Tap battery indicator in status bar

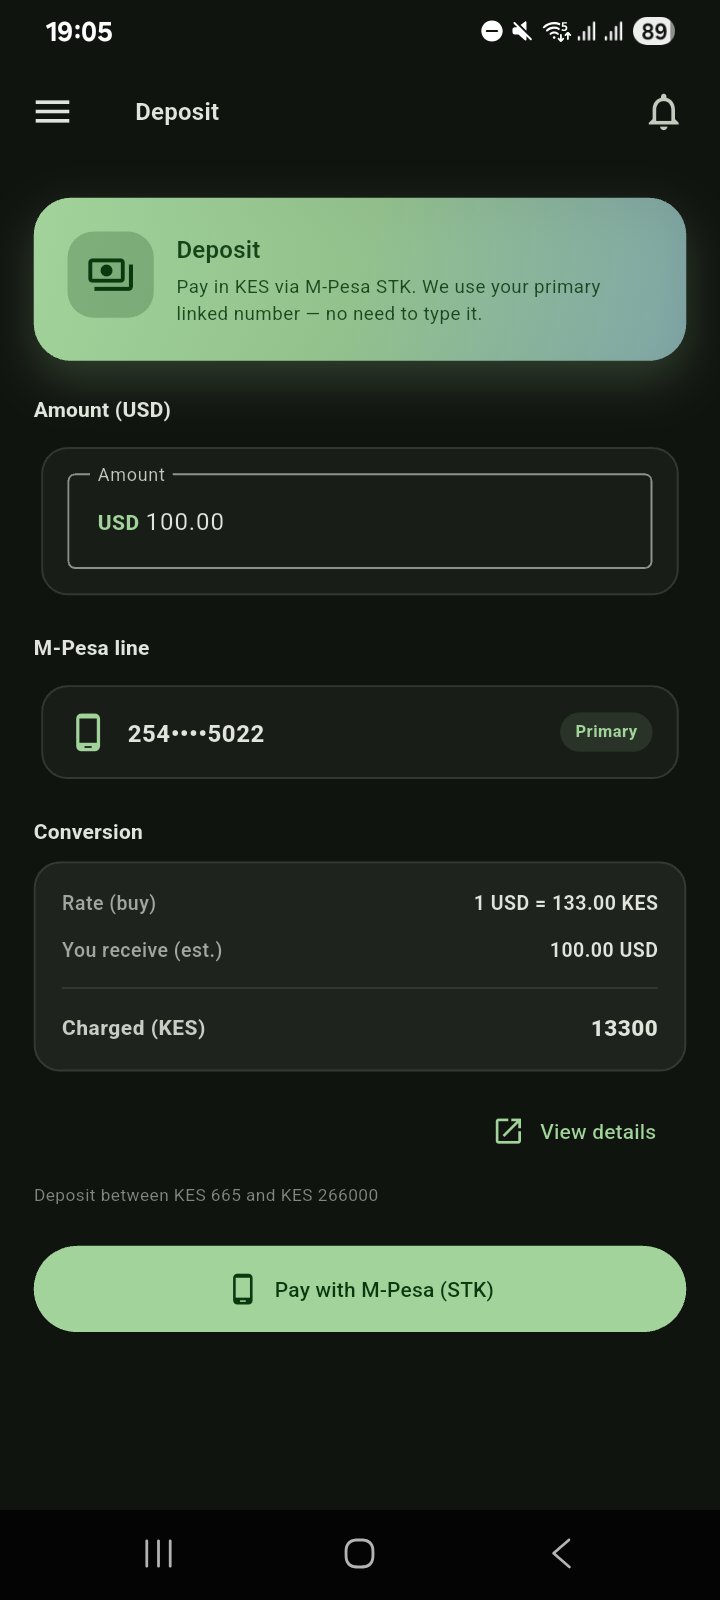(654, 32)
